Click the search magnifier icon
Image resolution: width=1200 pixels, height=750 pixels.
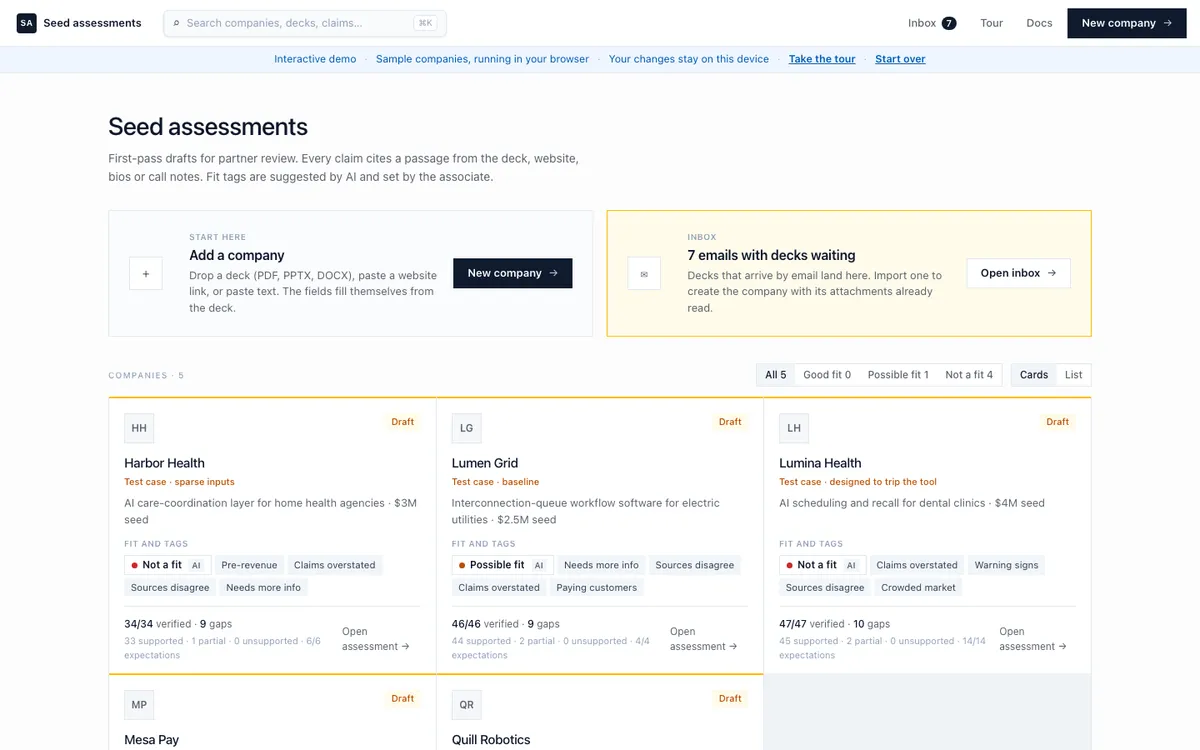tap(176, 23)
